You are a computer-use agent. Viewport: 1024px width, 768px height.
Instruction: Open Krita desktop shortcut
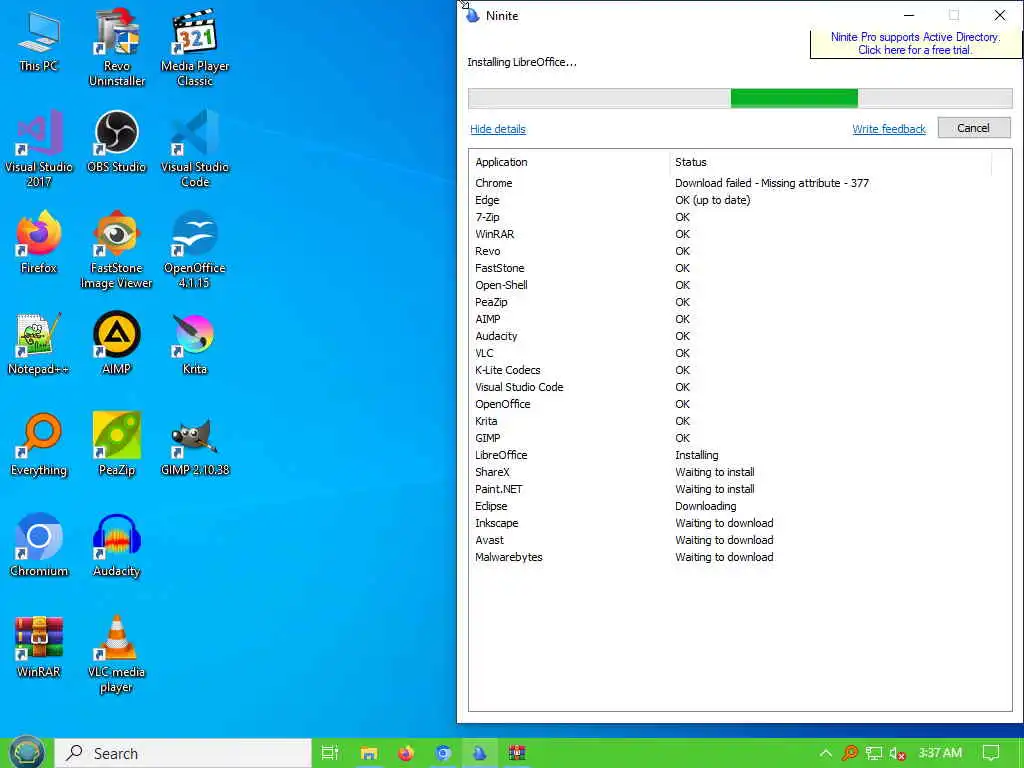pyautogui.click(x=195, y=344)
